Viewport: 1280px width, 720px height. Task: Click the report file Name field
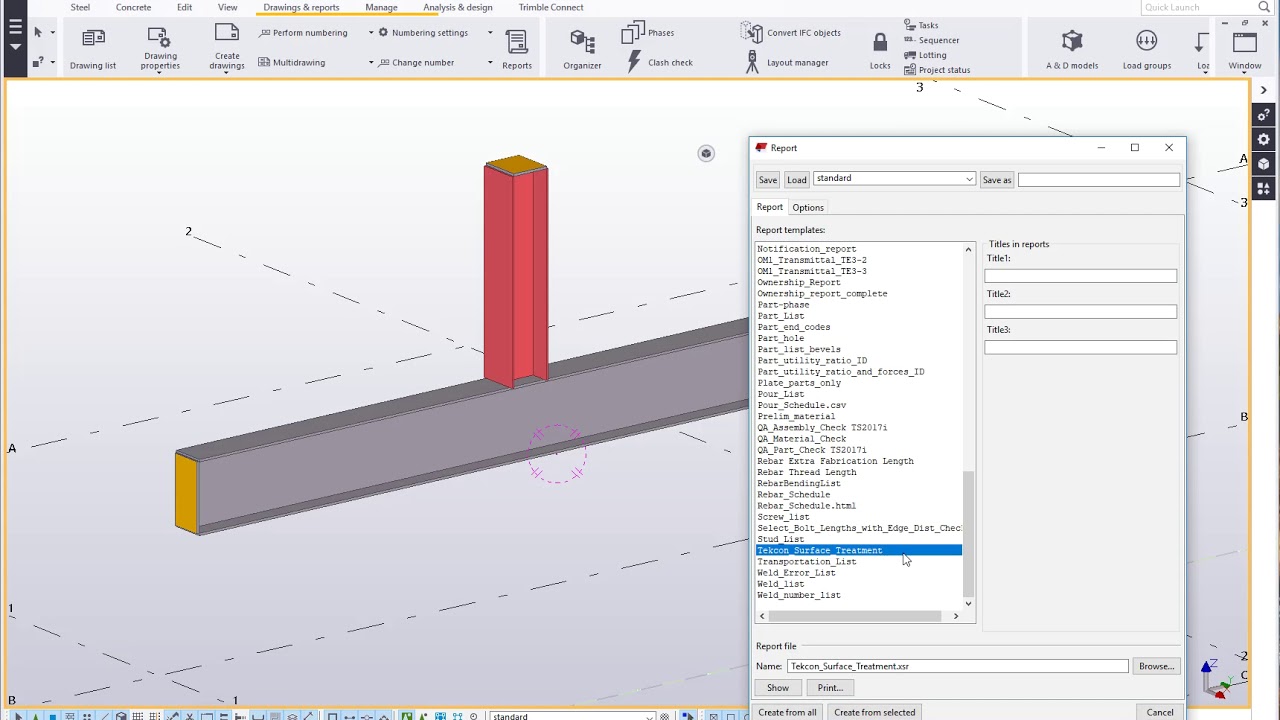957,666
